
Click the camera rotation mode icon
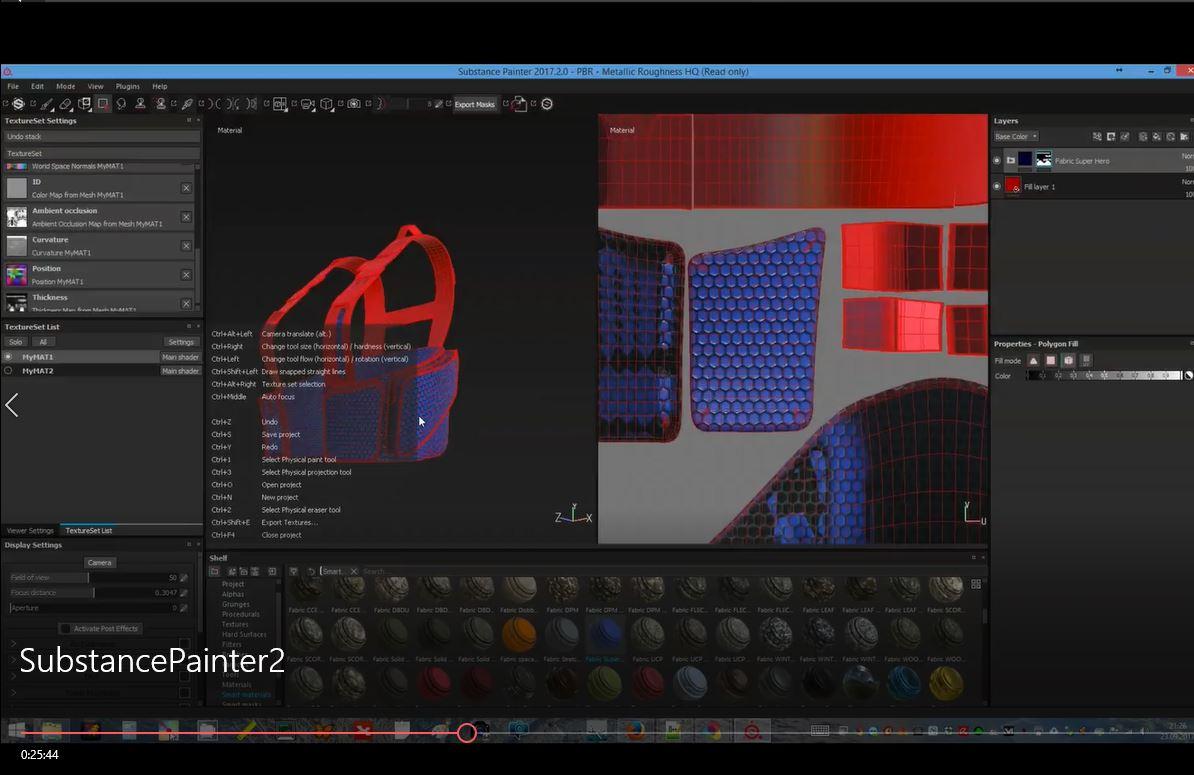click(307, 104)
